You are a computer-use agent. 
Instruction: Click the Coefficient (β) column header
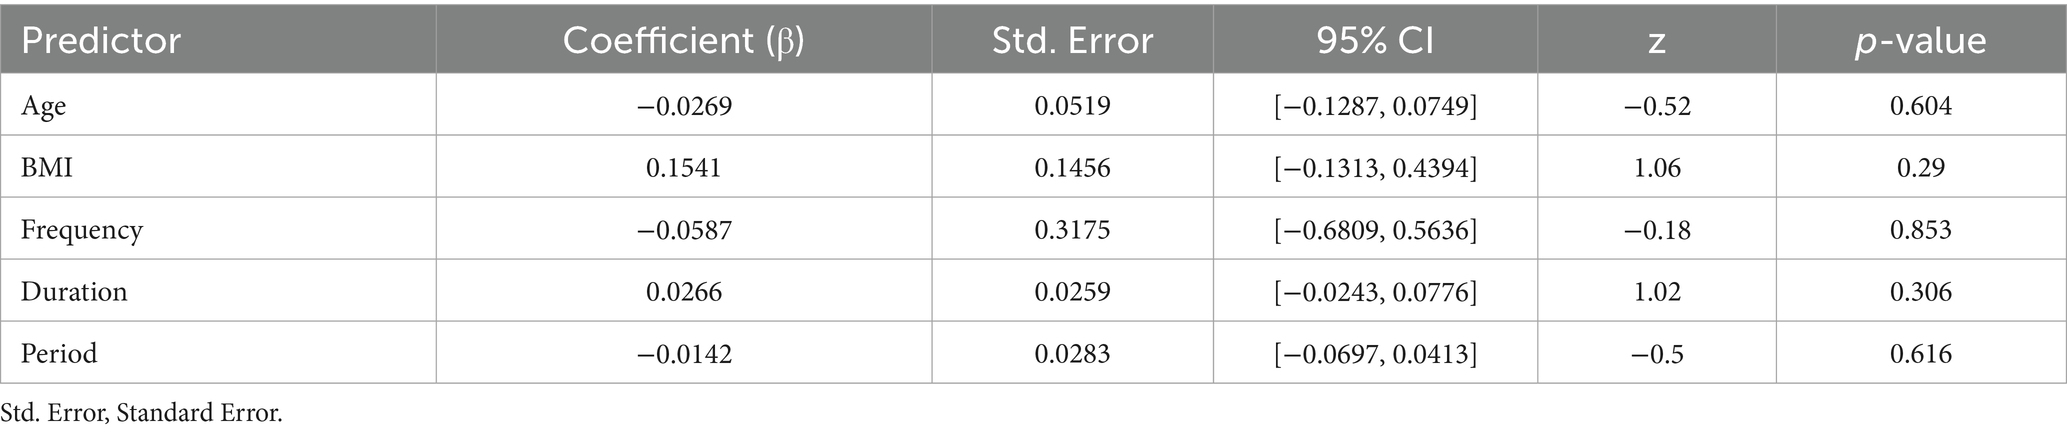tap(683, 41)
